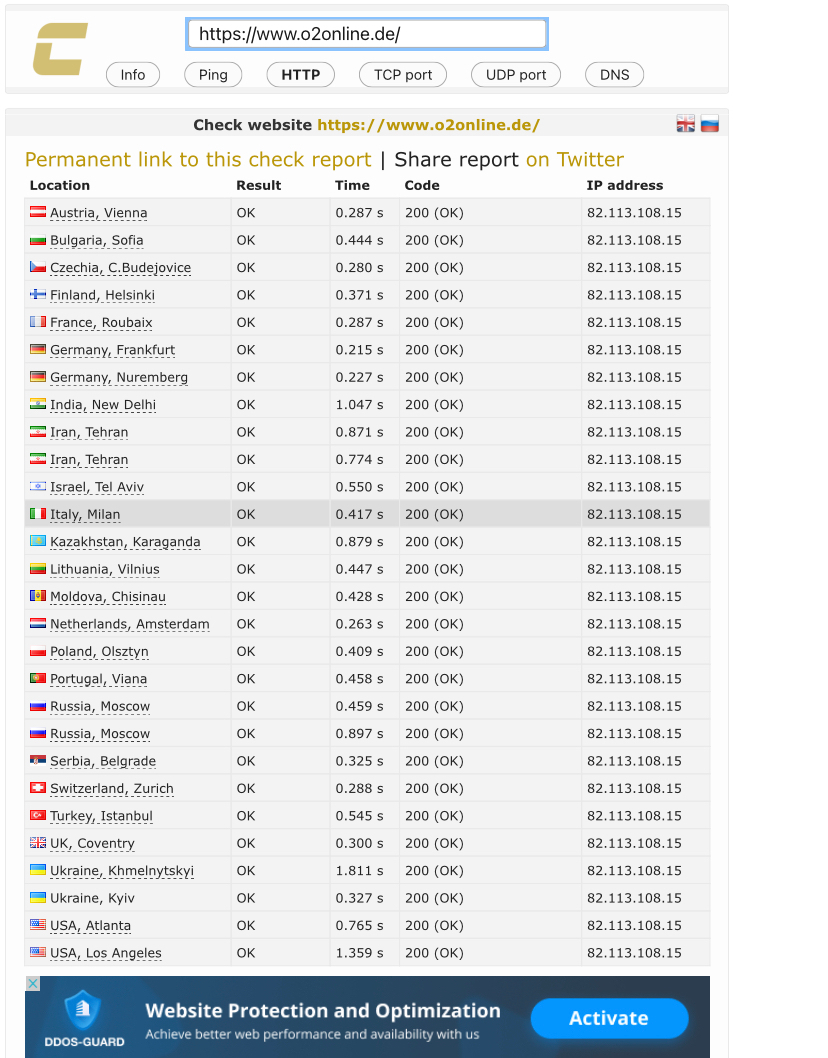This screenshot has width=828, height=1058.
Task: Click the Turkey flag icon
Action: pos(38,815)
